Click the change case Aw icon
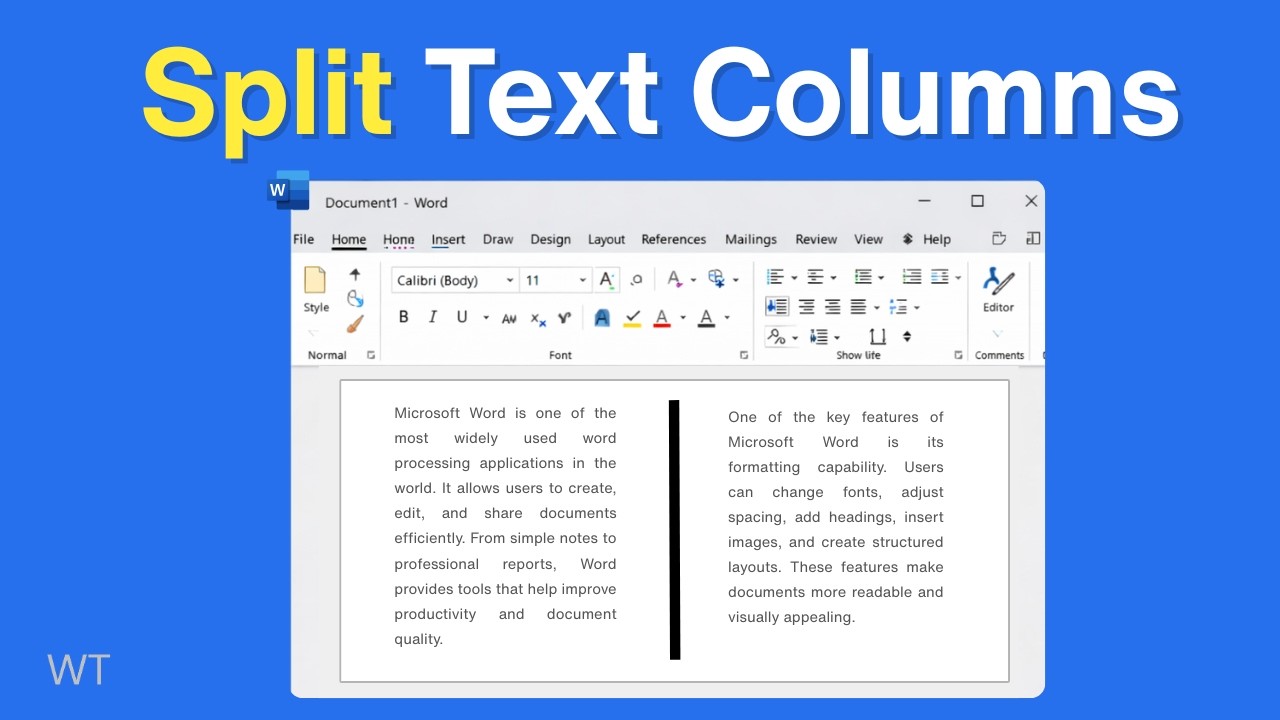The height and width of the screenshot is (720, 1280). click(509, 318)
